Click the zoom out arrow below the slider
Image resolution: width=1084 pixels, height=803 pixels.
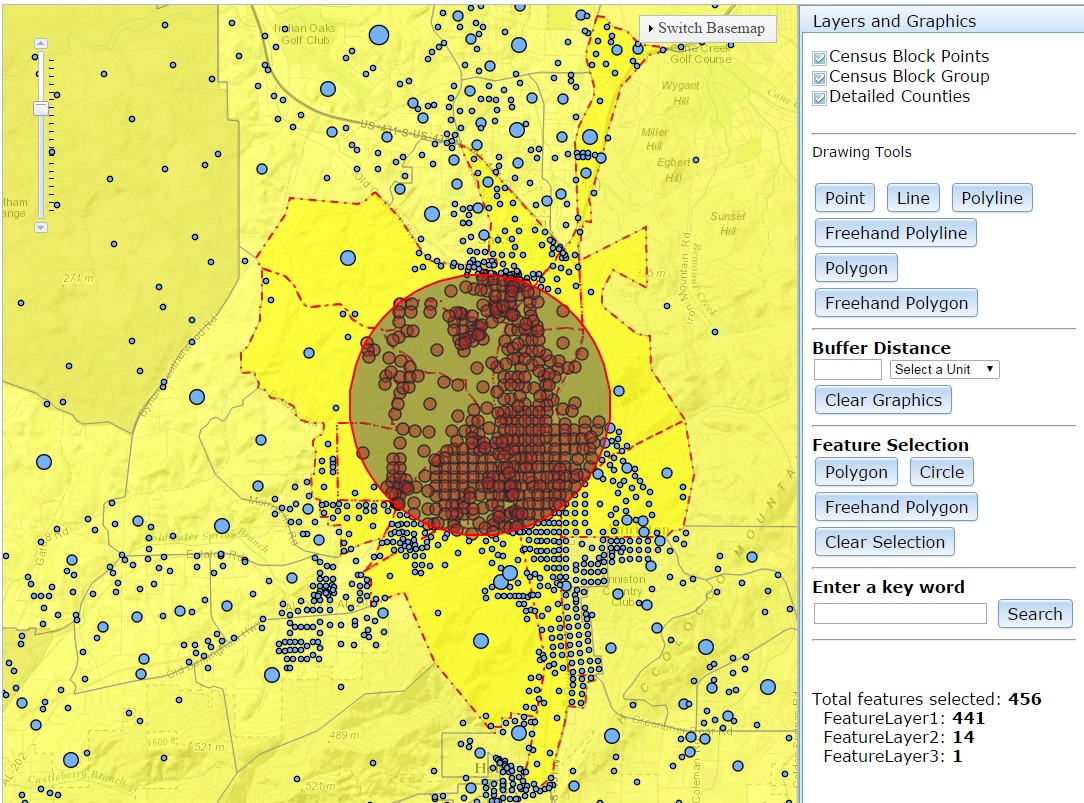click(41, 227)
